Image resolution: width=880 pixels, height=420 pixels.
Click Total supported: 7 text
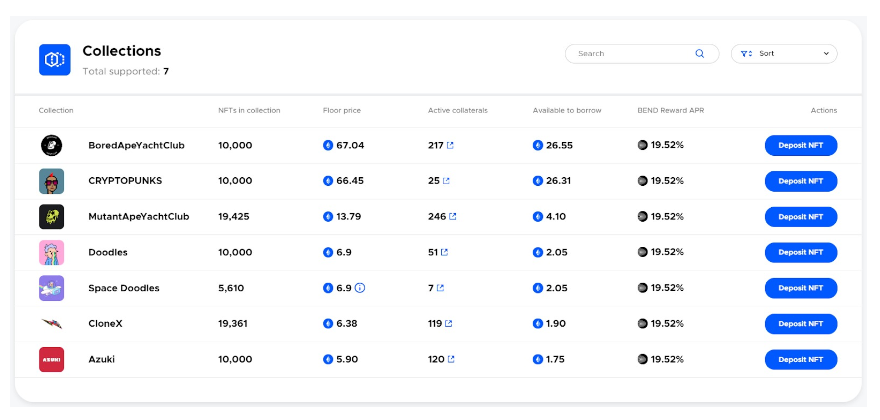126,72
